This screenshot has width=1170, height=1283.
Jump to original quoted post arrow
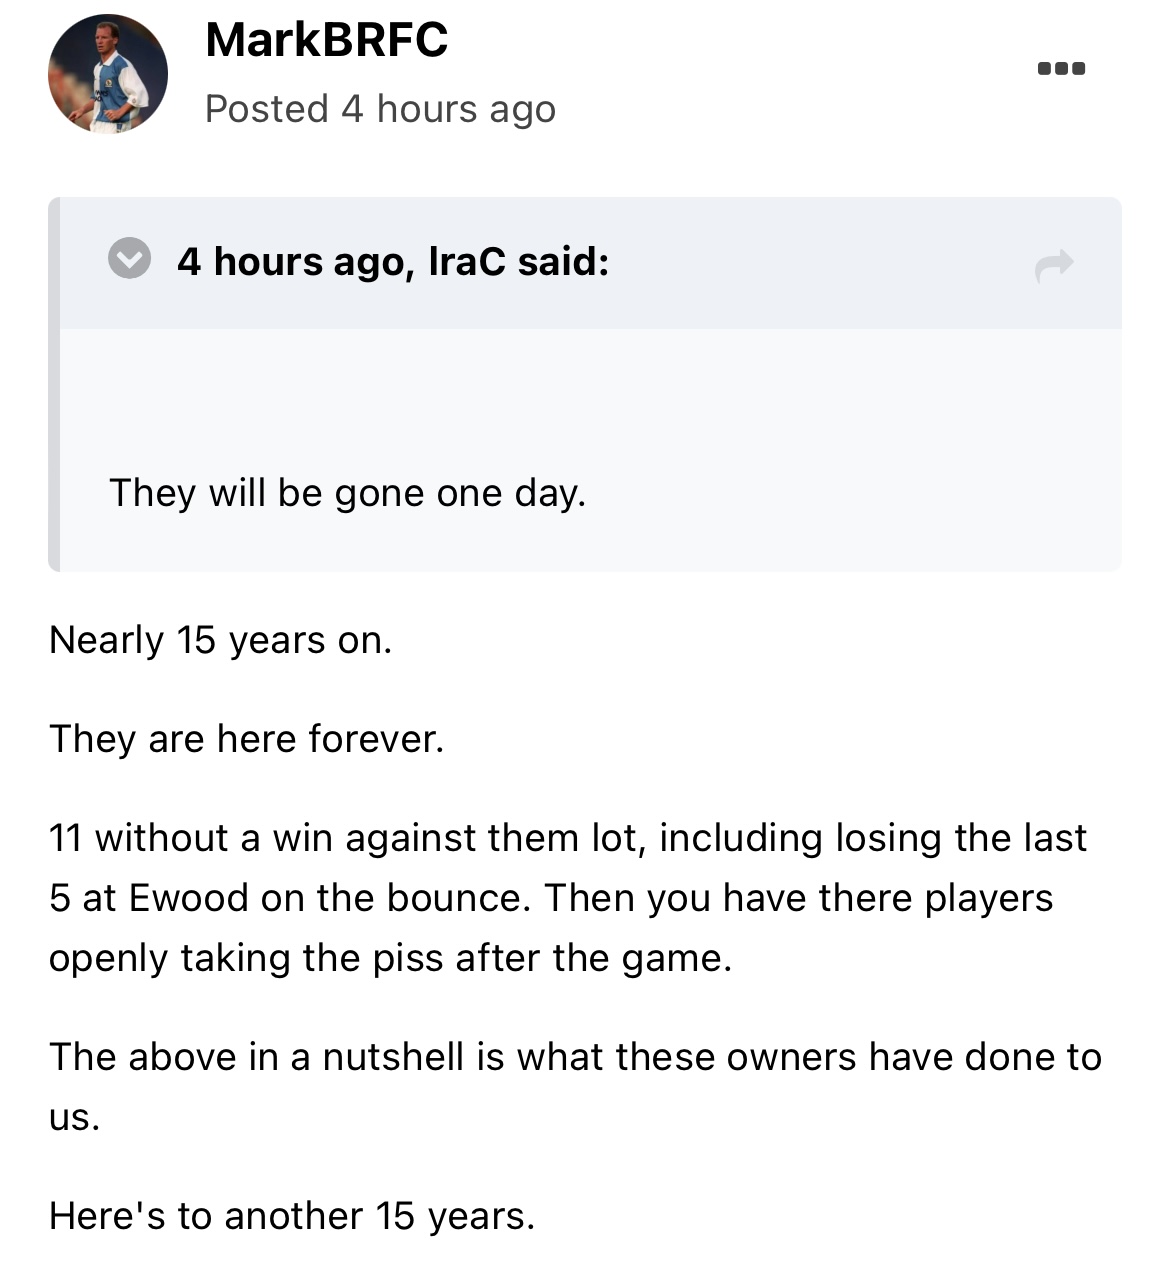coord(1054,265)
